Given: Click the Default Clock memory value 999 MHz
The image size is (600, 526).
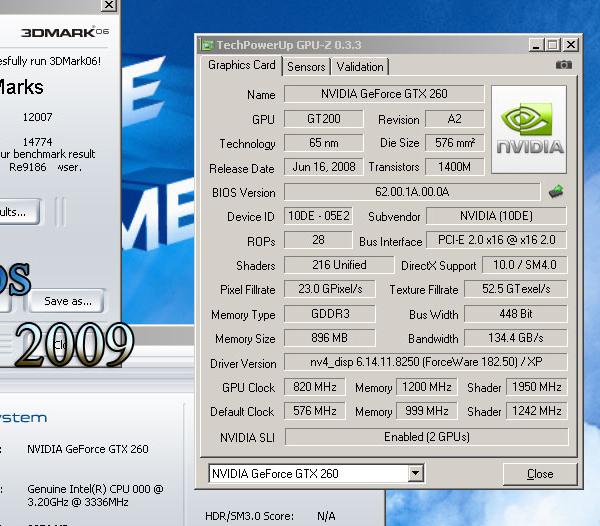Looking at the screenshot, I should pyautogui.click(x=427, y=411).
